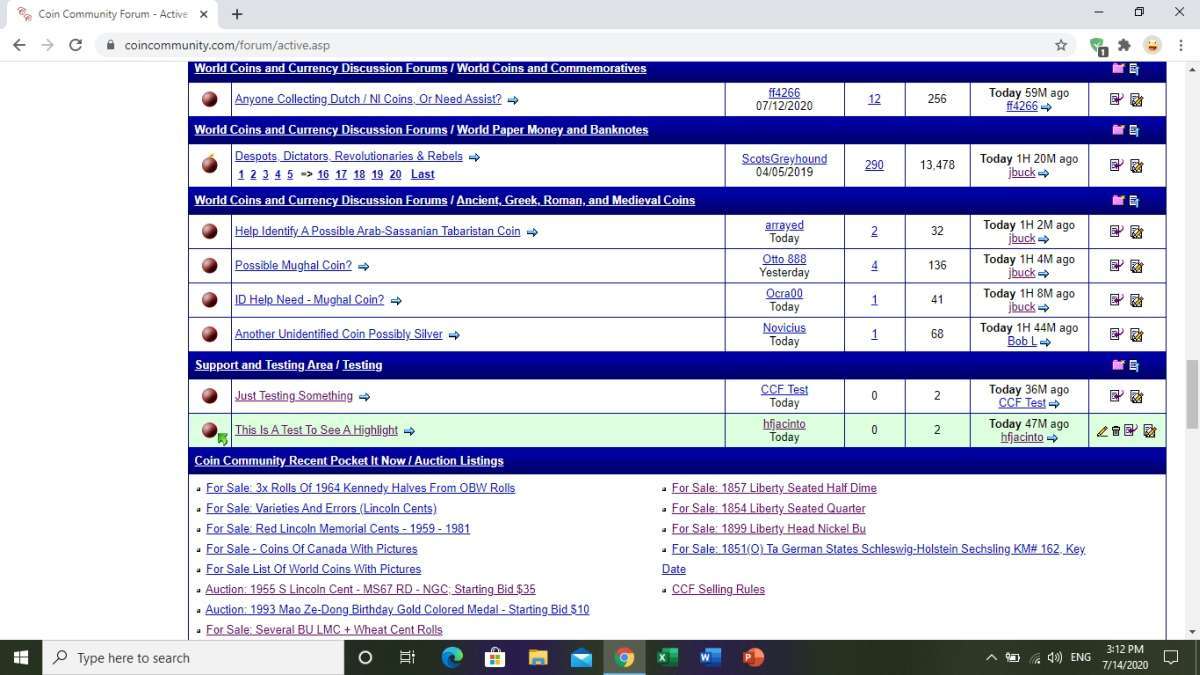Click last post arrow next to ff4266

click(1046, 107)
